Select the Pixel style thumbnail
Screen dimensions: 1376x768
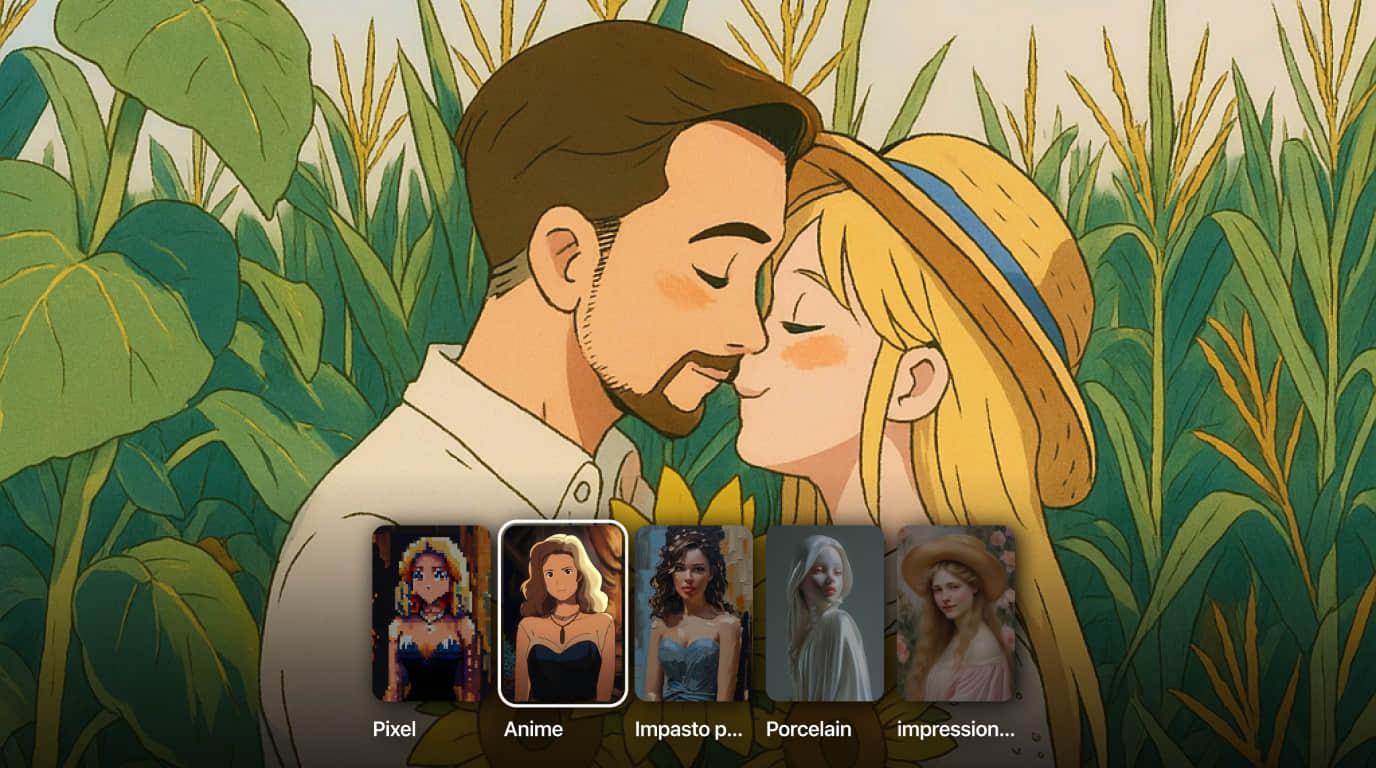click(432, 613)
